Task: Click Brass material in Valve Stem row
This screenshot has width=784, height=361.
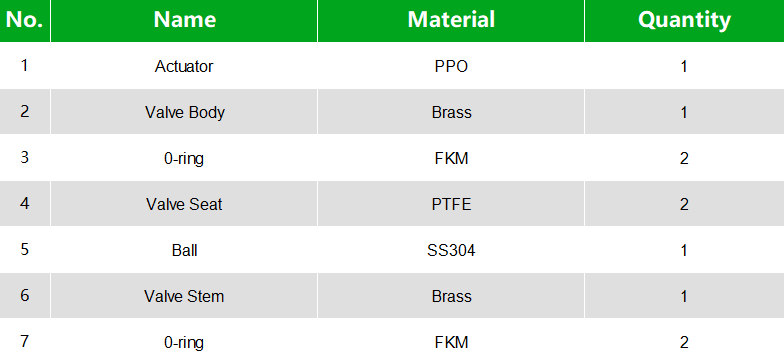Action: [x=451, y=296]
